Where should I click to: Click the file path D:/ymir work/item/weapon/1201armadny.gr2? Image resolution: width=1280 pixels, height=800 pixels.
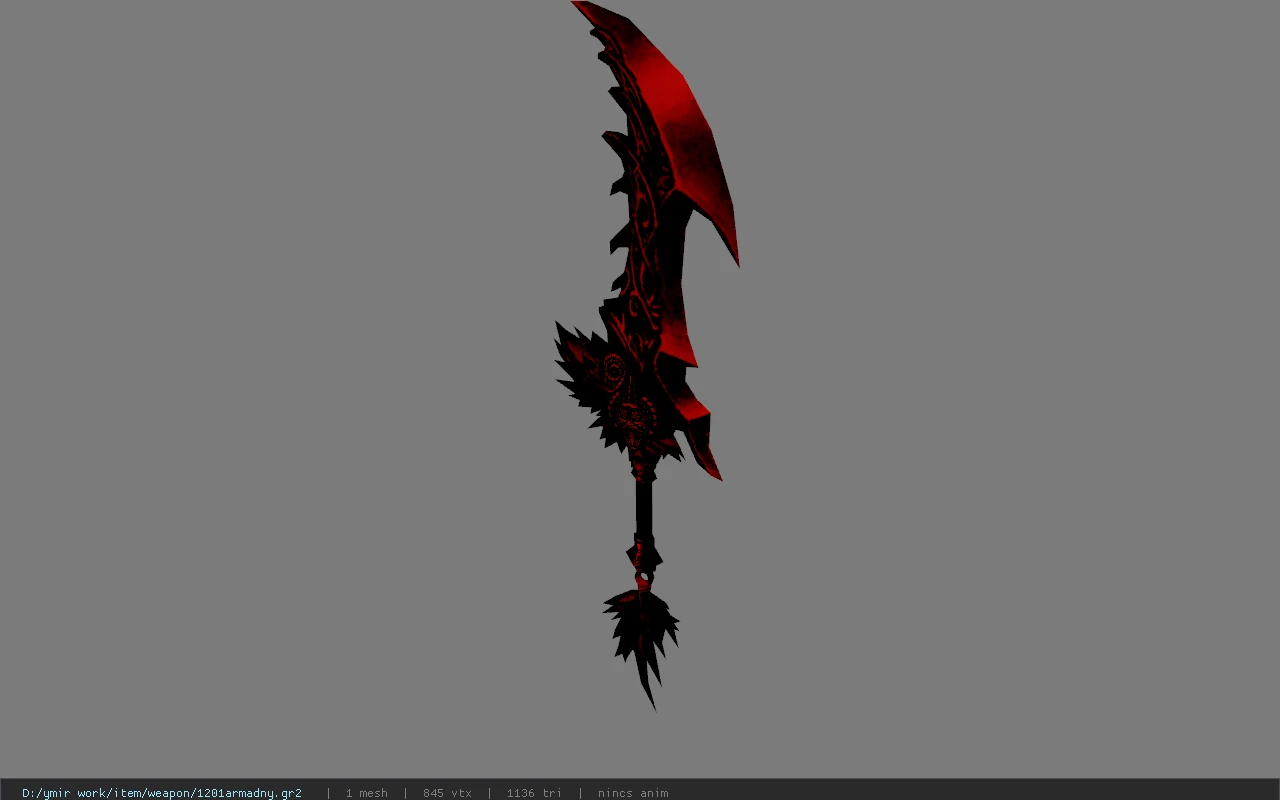[162, 793]
